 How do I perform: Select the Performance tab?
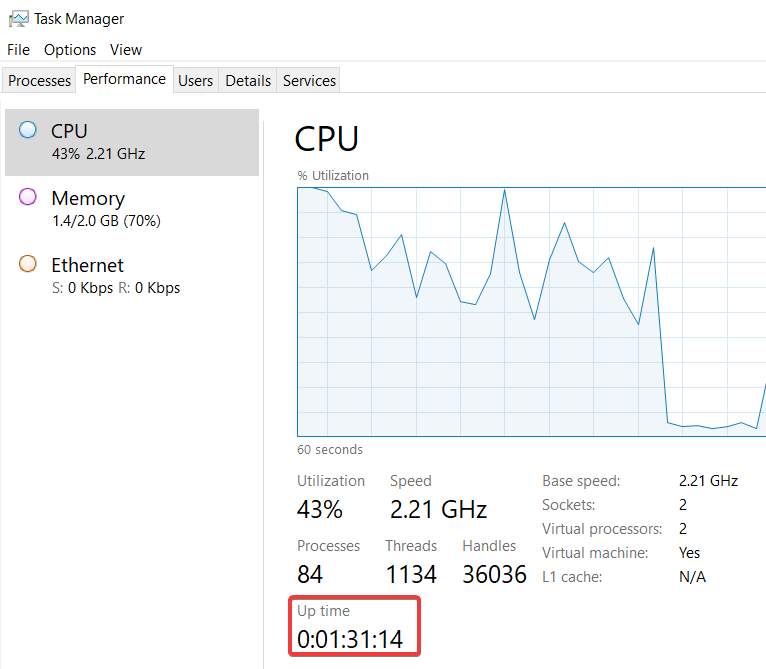124,79
